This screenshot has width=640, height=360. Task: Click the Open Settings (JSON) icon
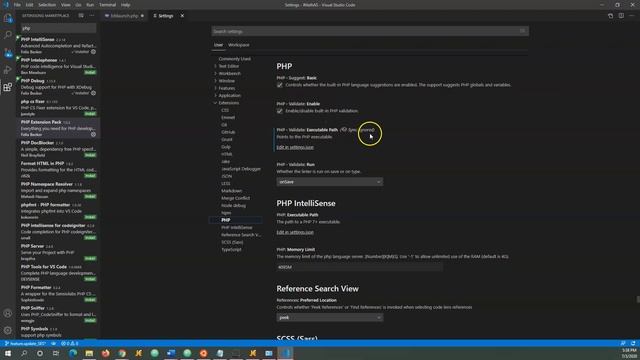(610, 16)
